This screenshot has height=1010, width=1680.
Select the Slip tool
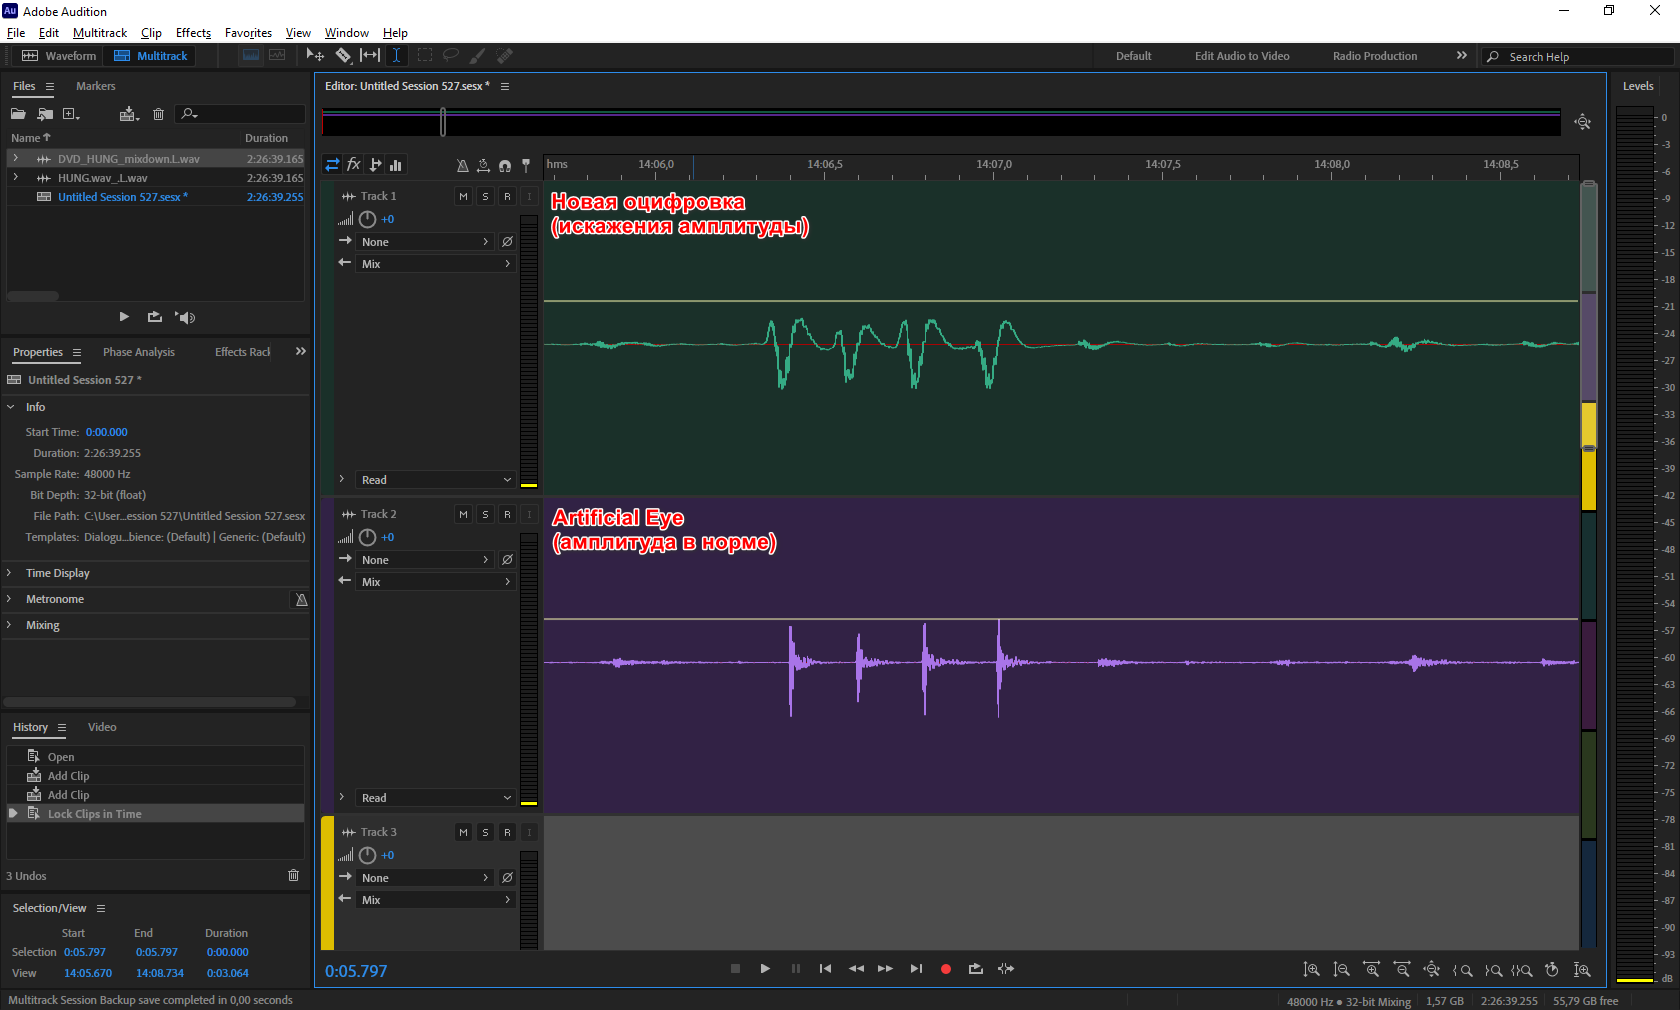tap(370, 56)
